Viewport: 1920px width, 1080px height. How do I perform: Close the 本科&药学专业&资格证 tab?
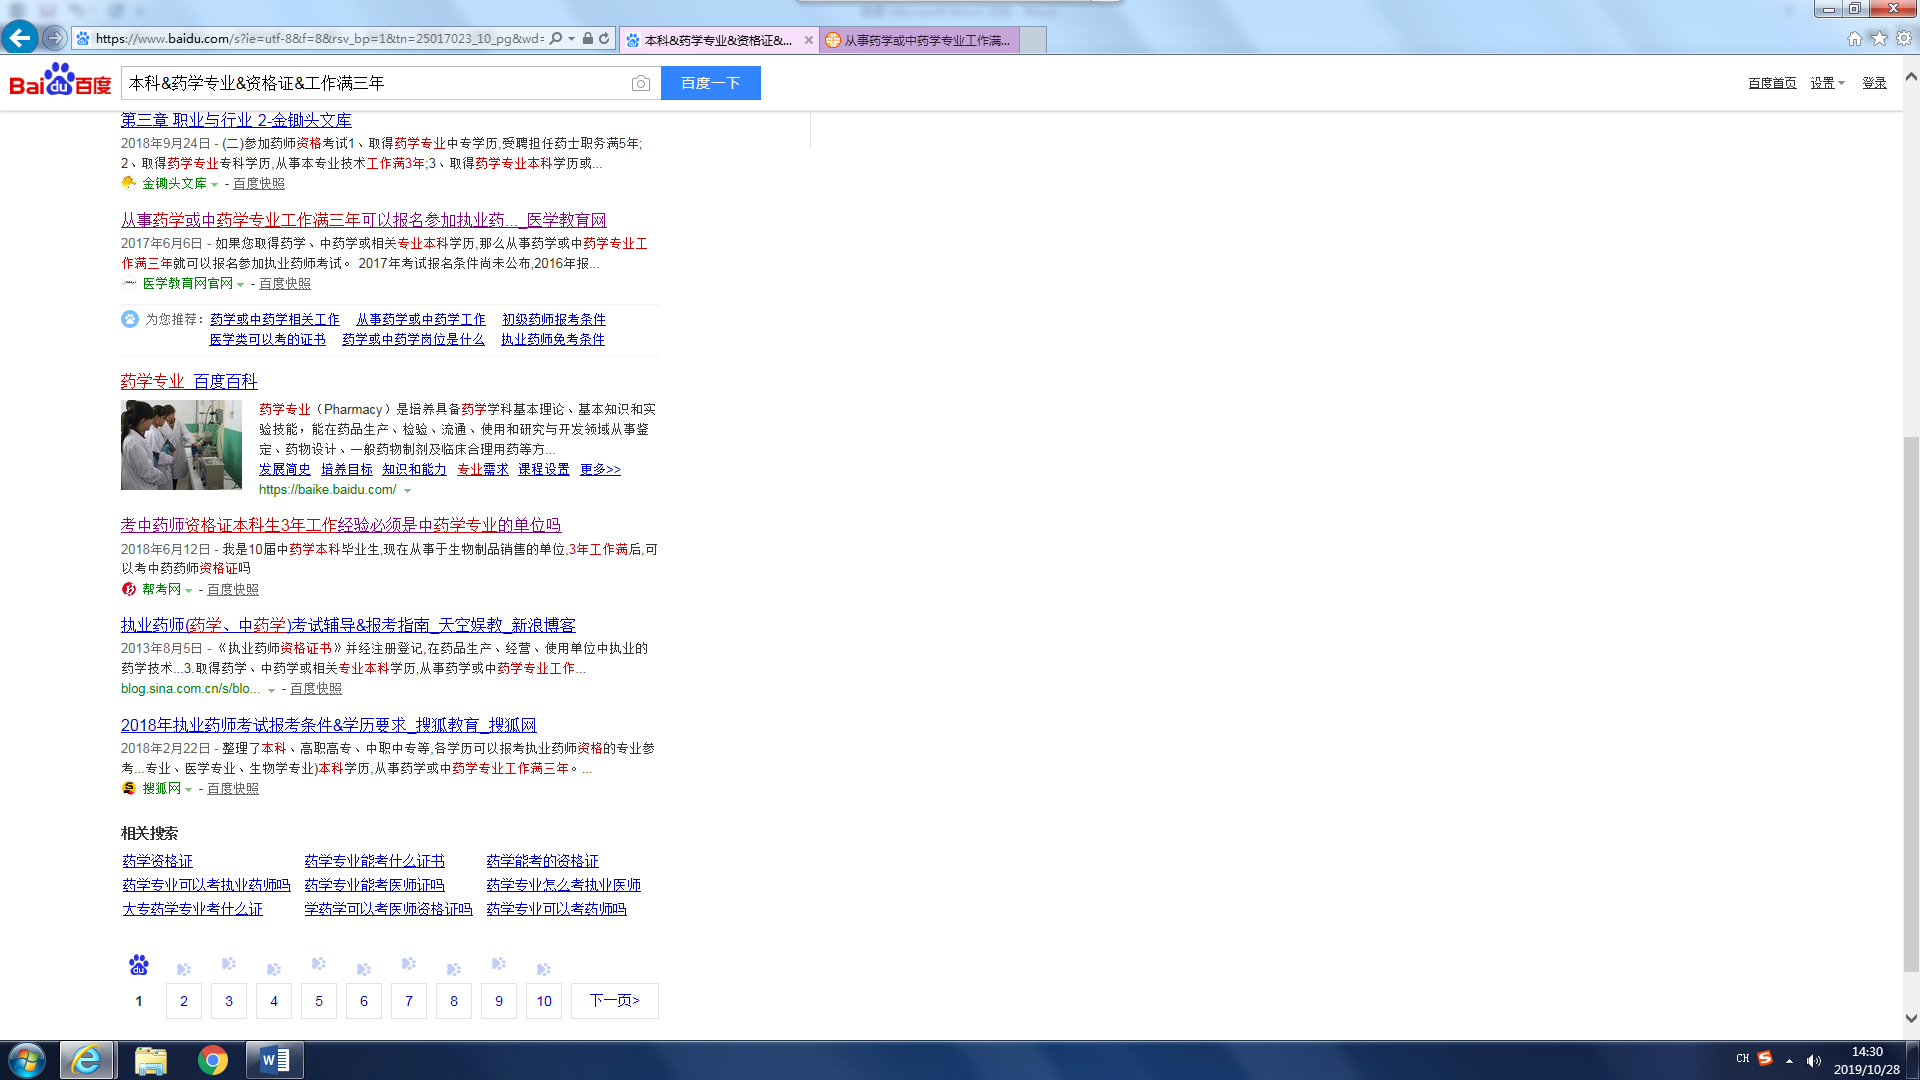(808, 40)
